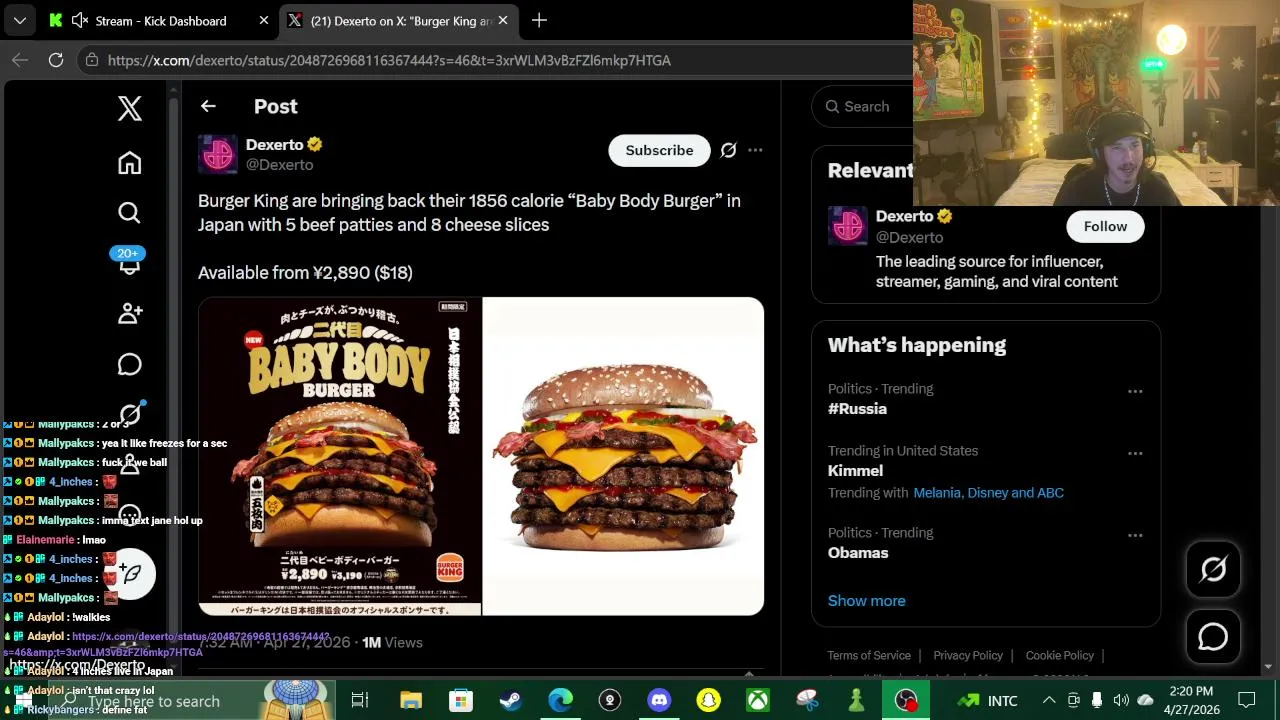Click the 1M Views count
Screen dimensions: 1280x720
(x=392, y=642)
